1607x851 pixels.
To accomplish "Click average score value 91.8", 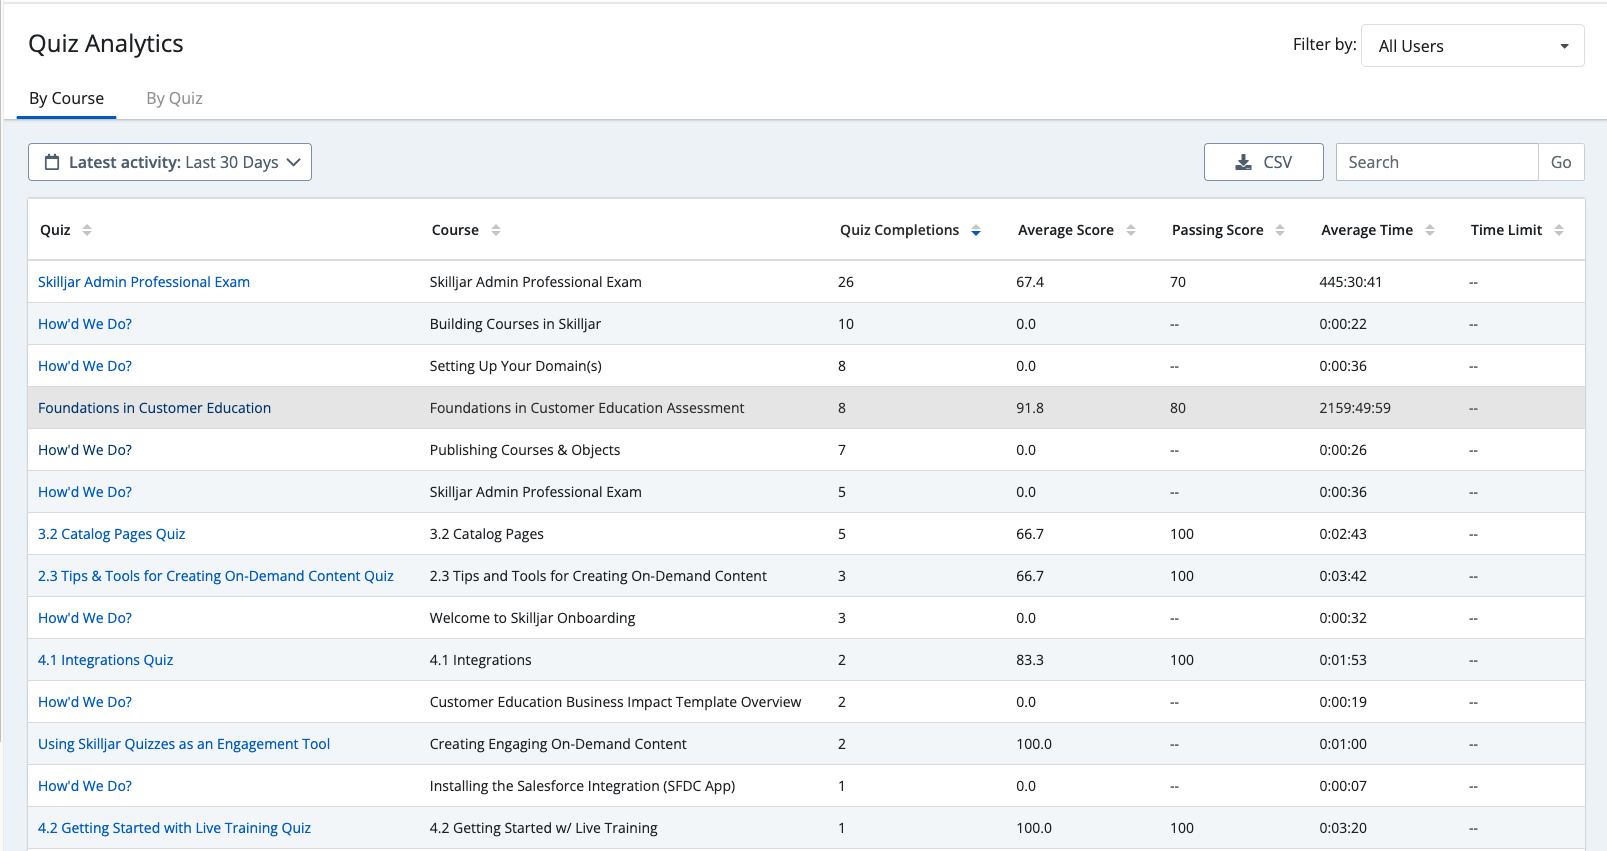I will point(1030,408).
